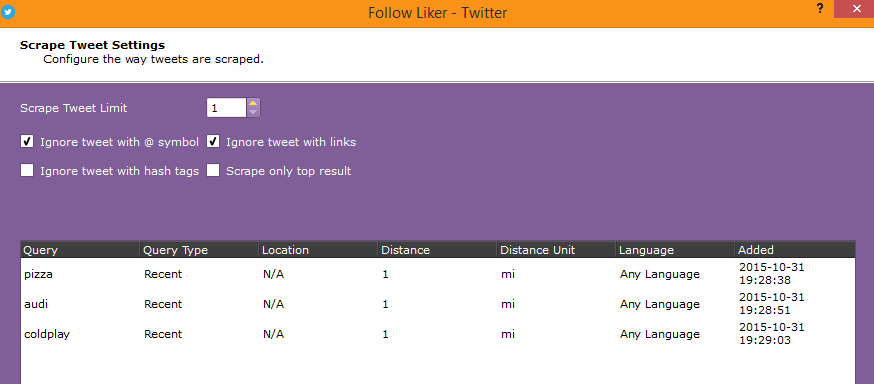874x384 pixels.
Task: Close the Follow Liker window
Action: coord(856,9)
